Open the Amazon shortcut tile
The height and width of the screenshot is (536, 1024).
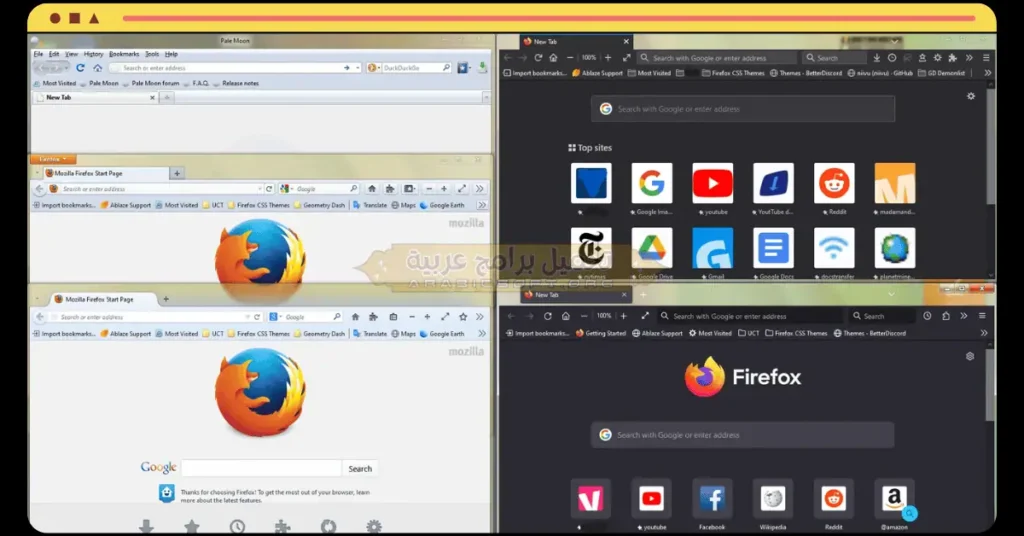894,498
